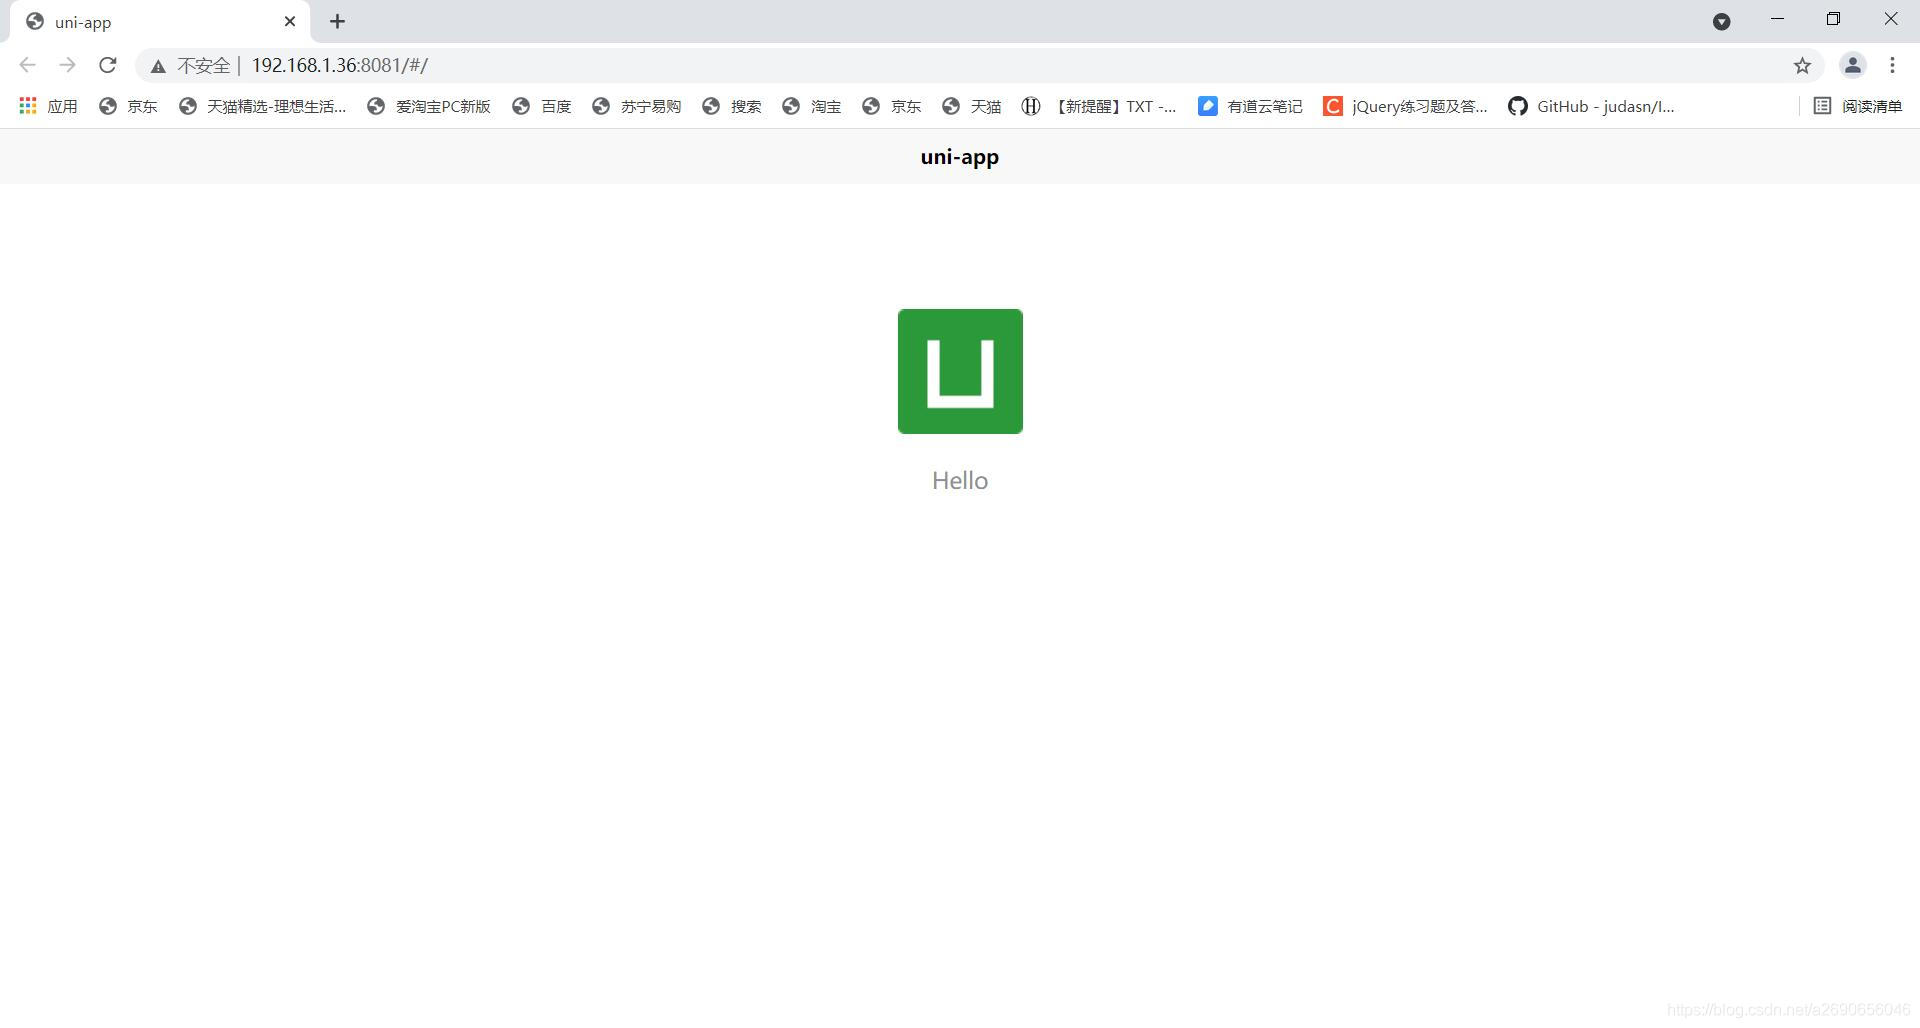Screen dimensions: 1920x1028
Task: Open the user profile icon
Action: click(1852, 65)
